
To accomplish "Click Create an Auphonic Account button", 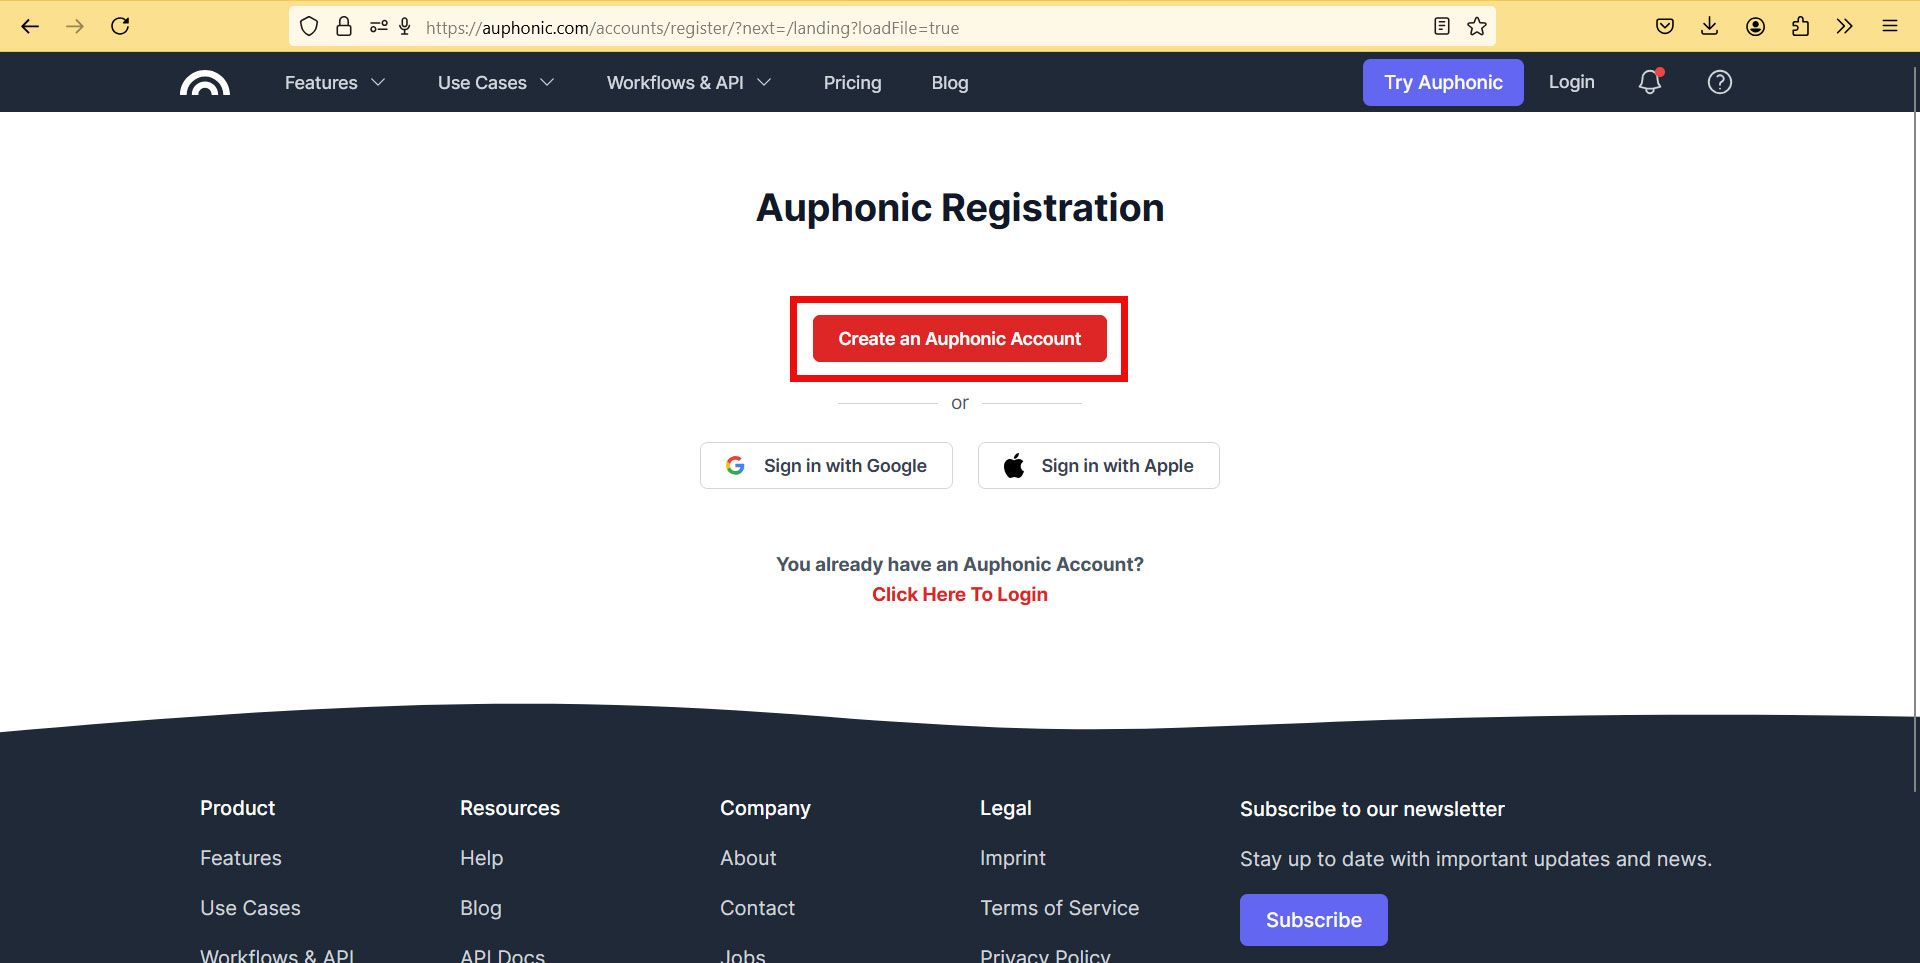I will point(959,339).
